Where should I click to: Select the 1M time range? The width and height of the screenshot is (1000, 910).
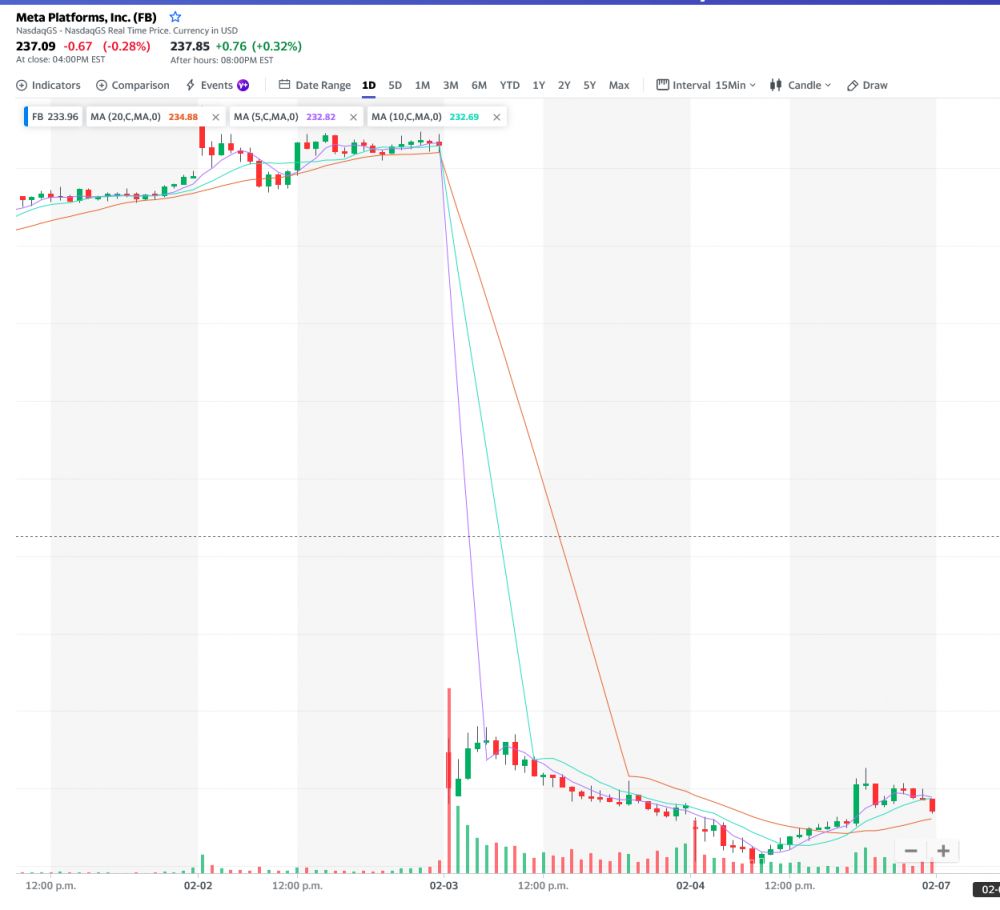[422, 85]
